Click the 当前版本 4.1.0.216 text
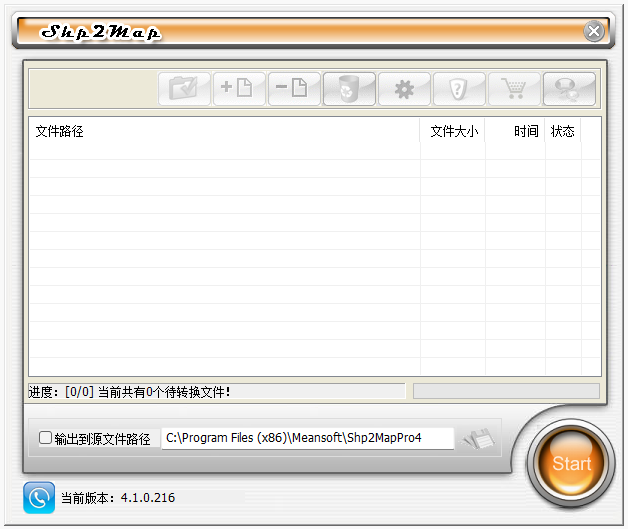 point(118,498)
